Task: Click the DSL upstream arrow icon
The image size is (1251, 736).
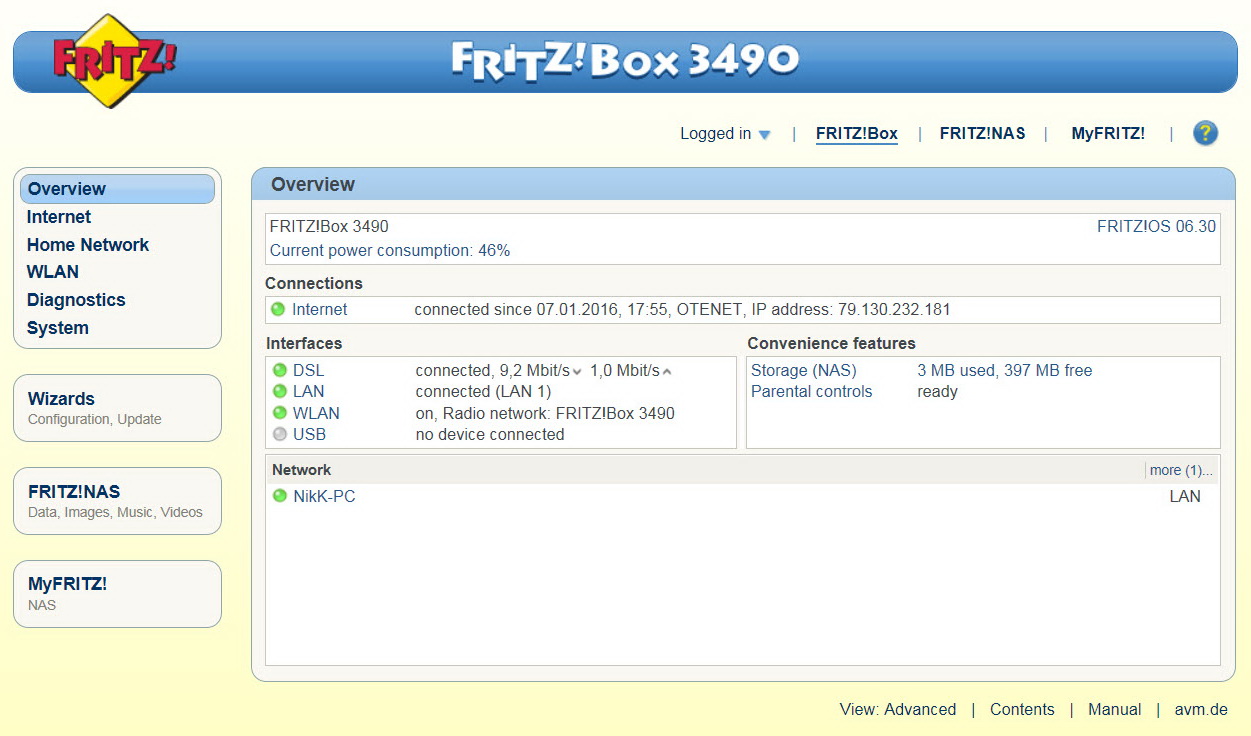Action: (x=667, y=371)
